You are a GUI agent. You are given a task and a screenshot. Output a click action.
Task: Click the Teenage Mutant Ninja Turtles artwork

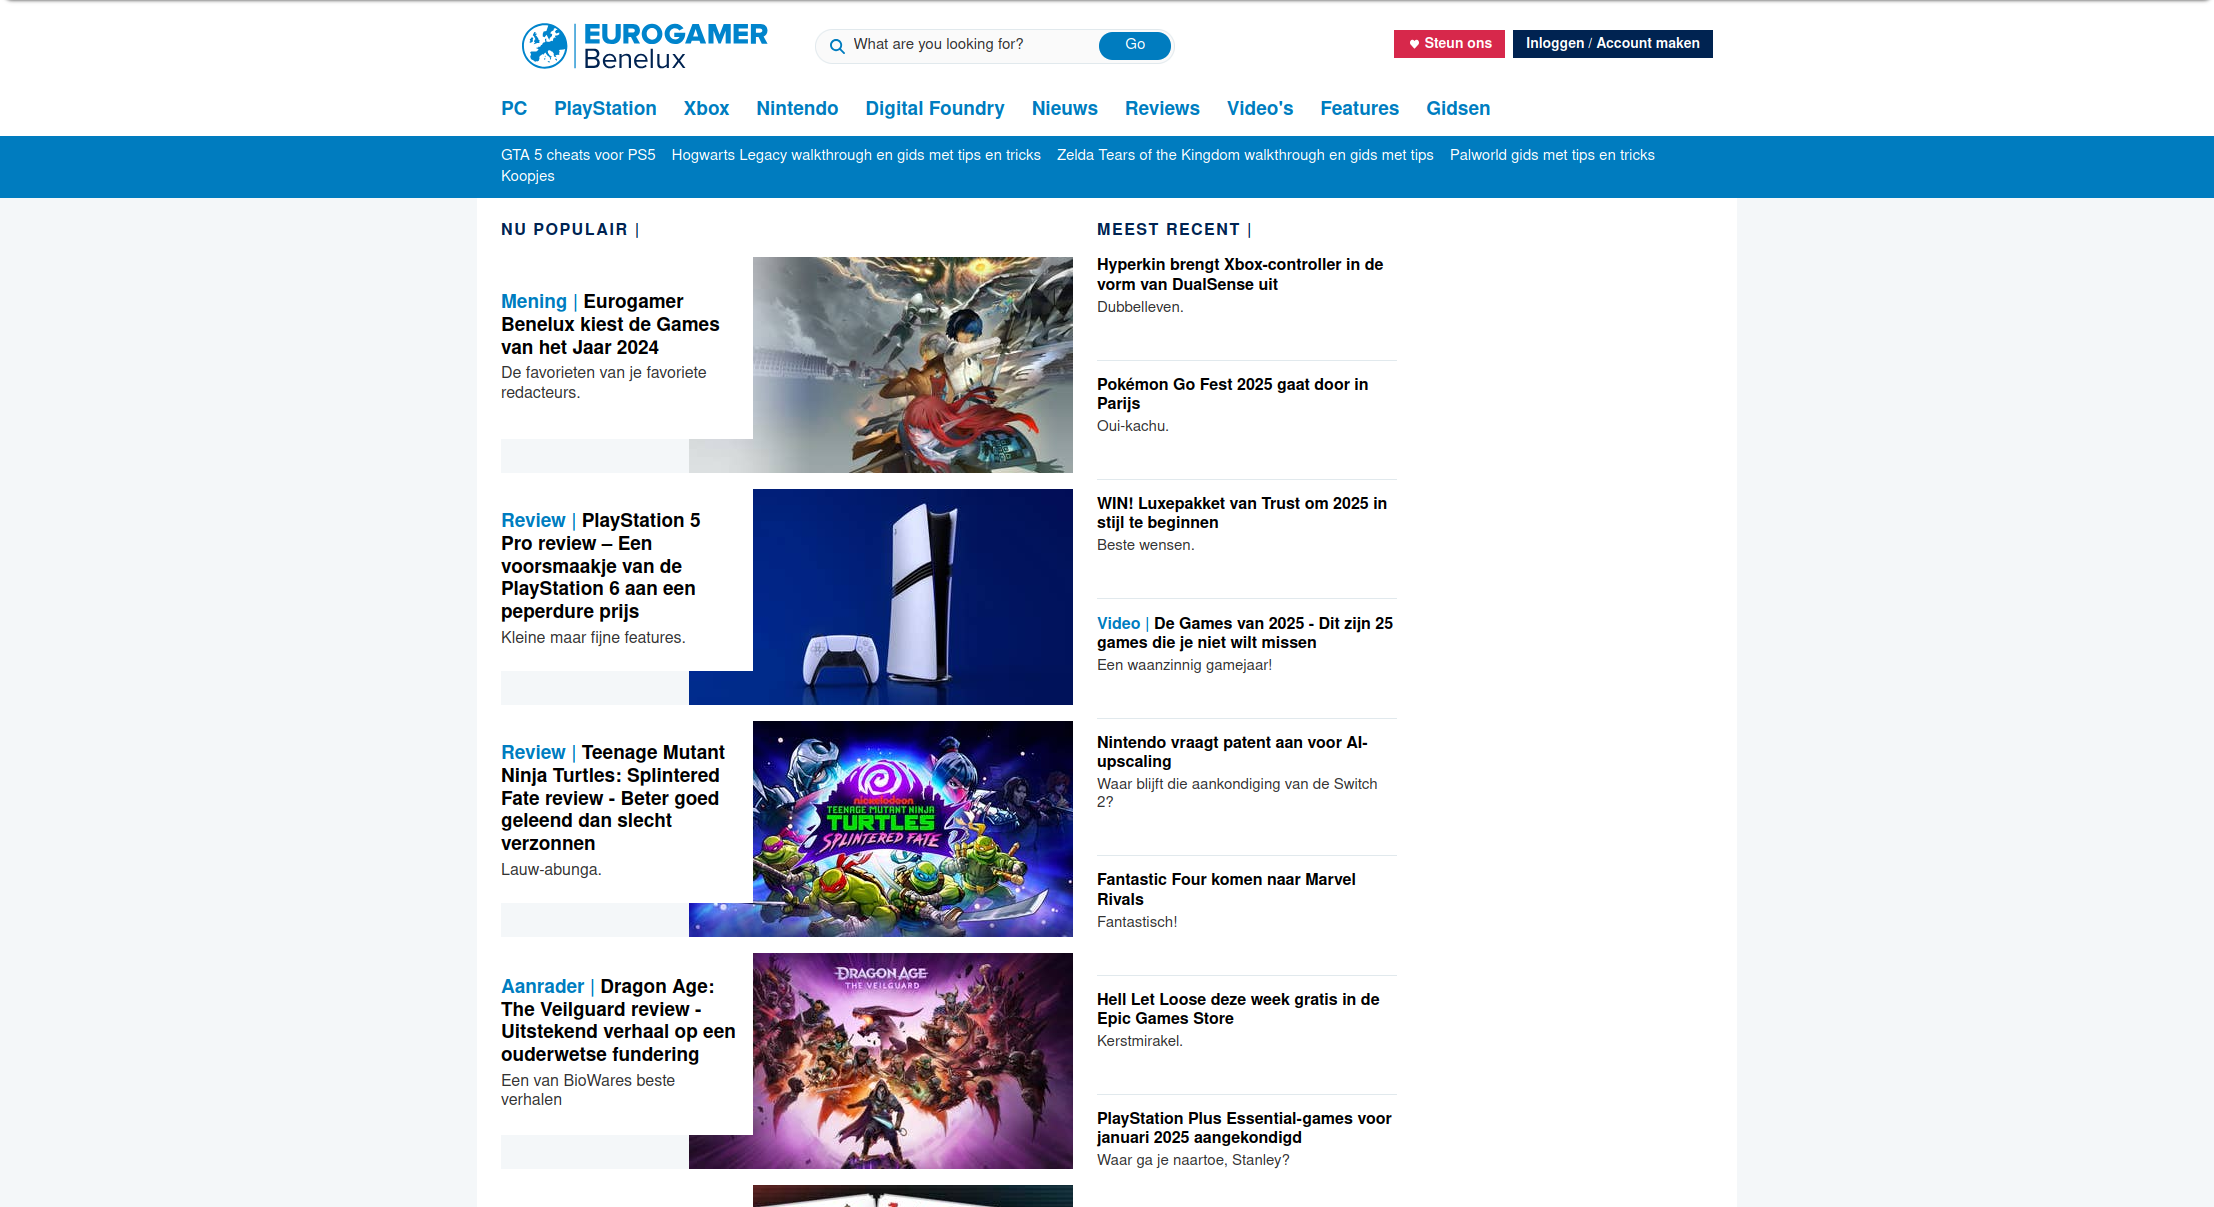point(911,829)
